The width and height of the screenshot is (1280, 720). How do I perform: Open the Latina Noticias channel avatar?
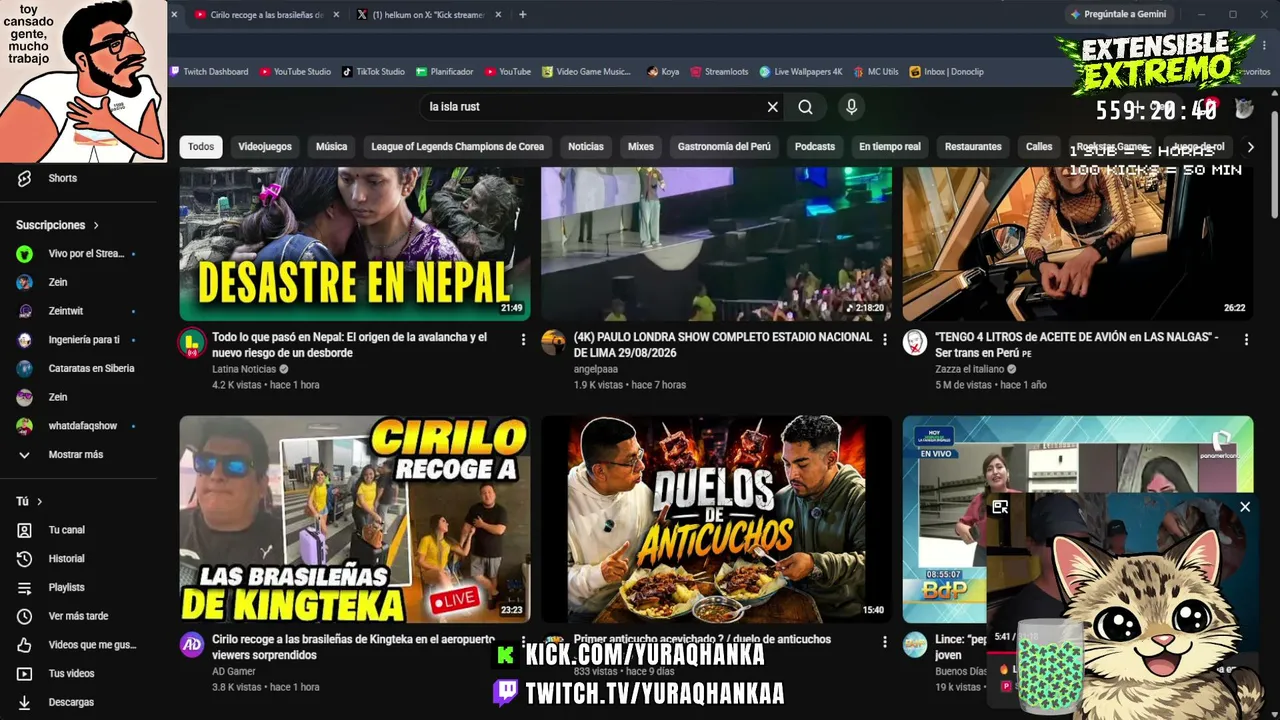pyautogui.click(x=192, y=343)
